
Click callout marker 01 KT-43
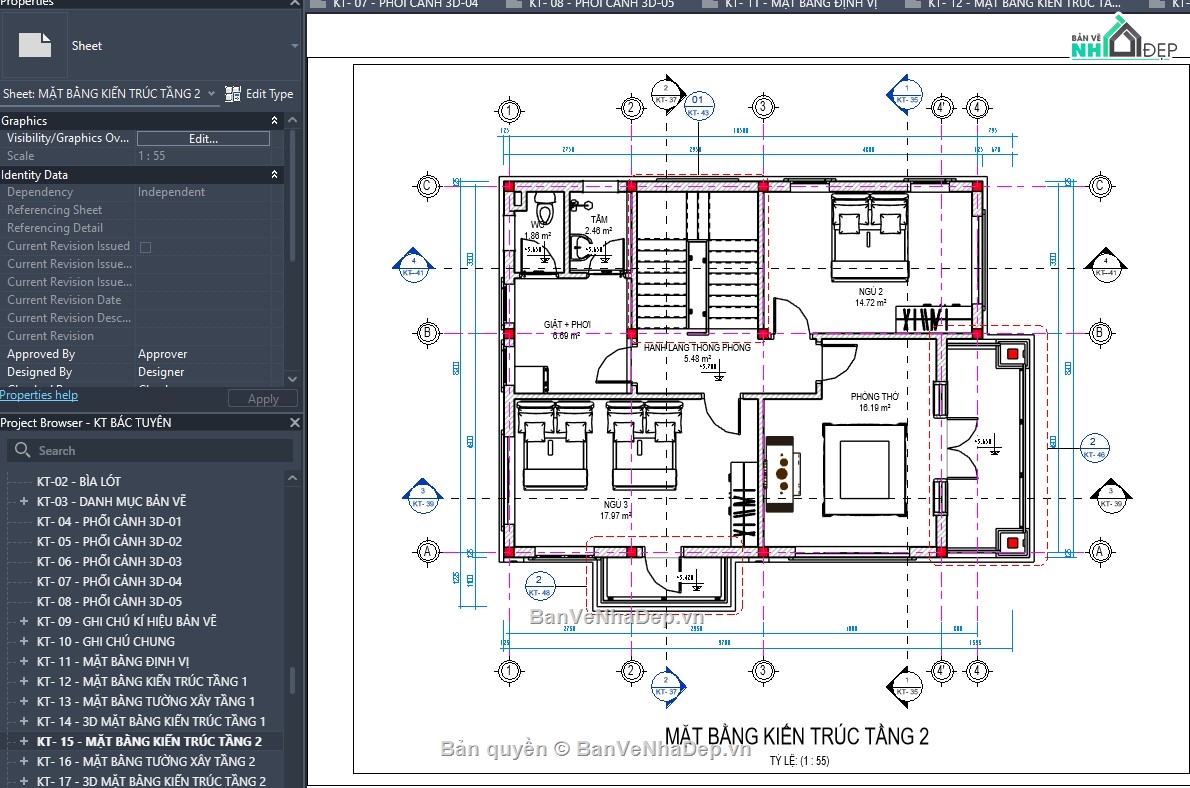pyautogui.click(x=698, y=106)
